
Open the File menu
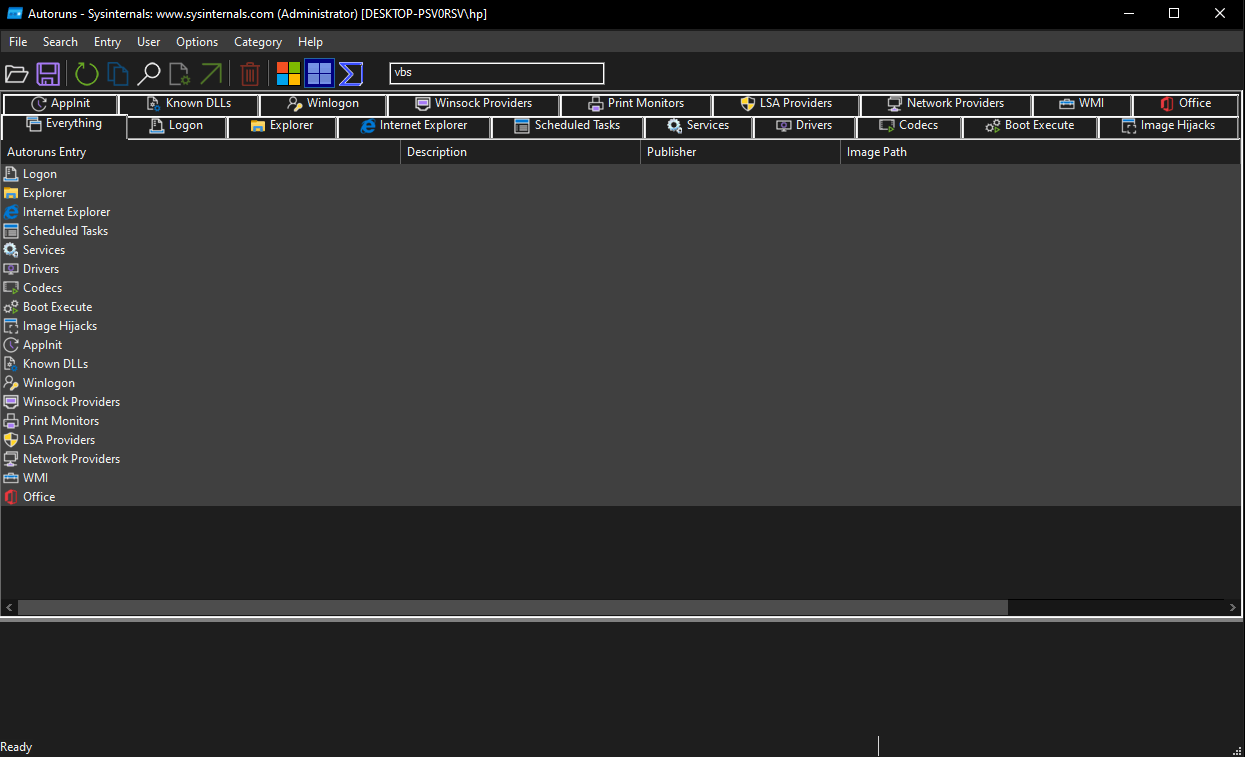[18, 42]
